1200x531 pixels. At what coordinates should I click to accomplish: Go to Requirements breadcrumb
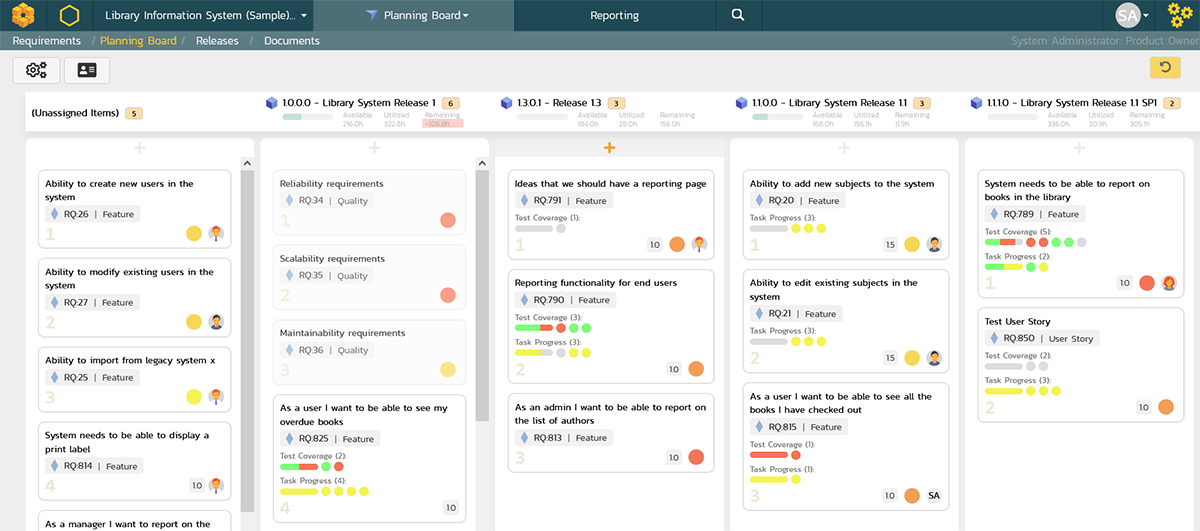tap(46, 41)
